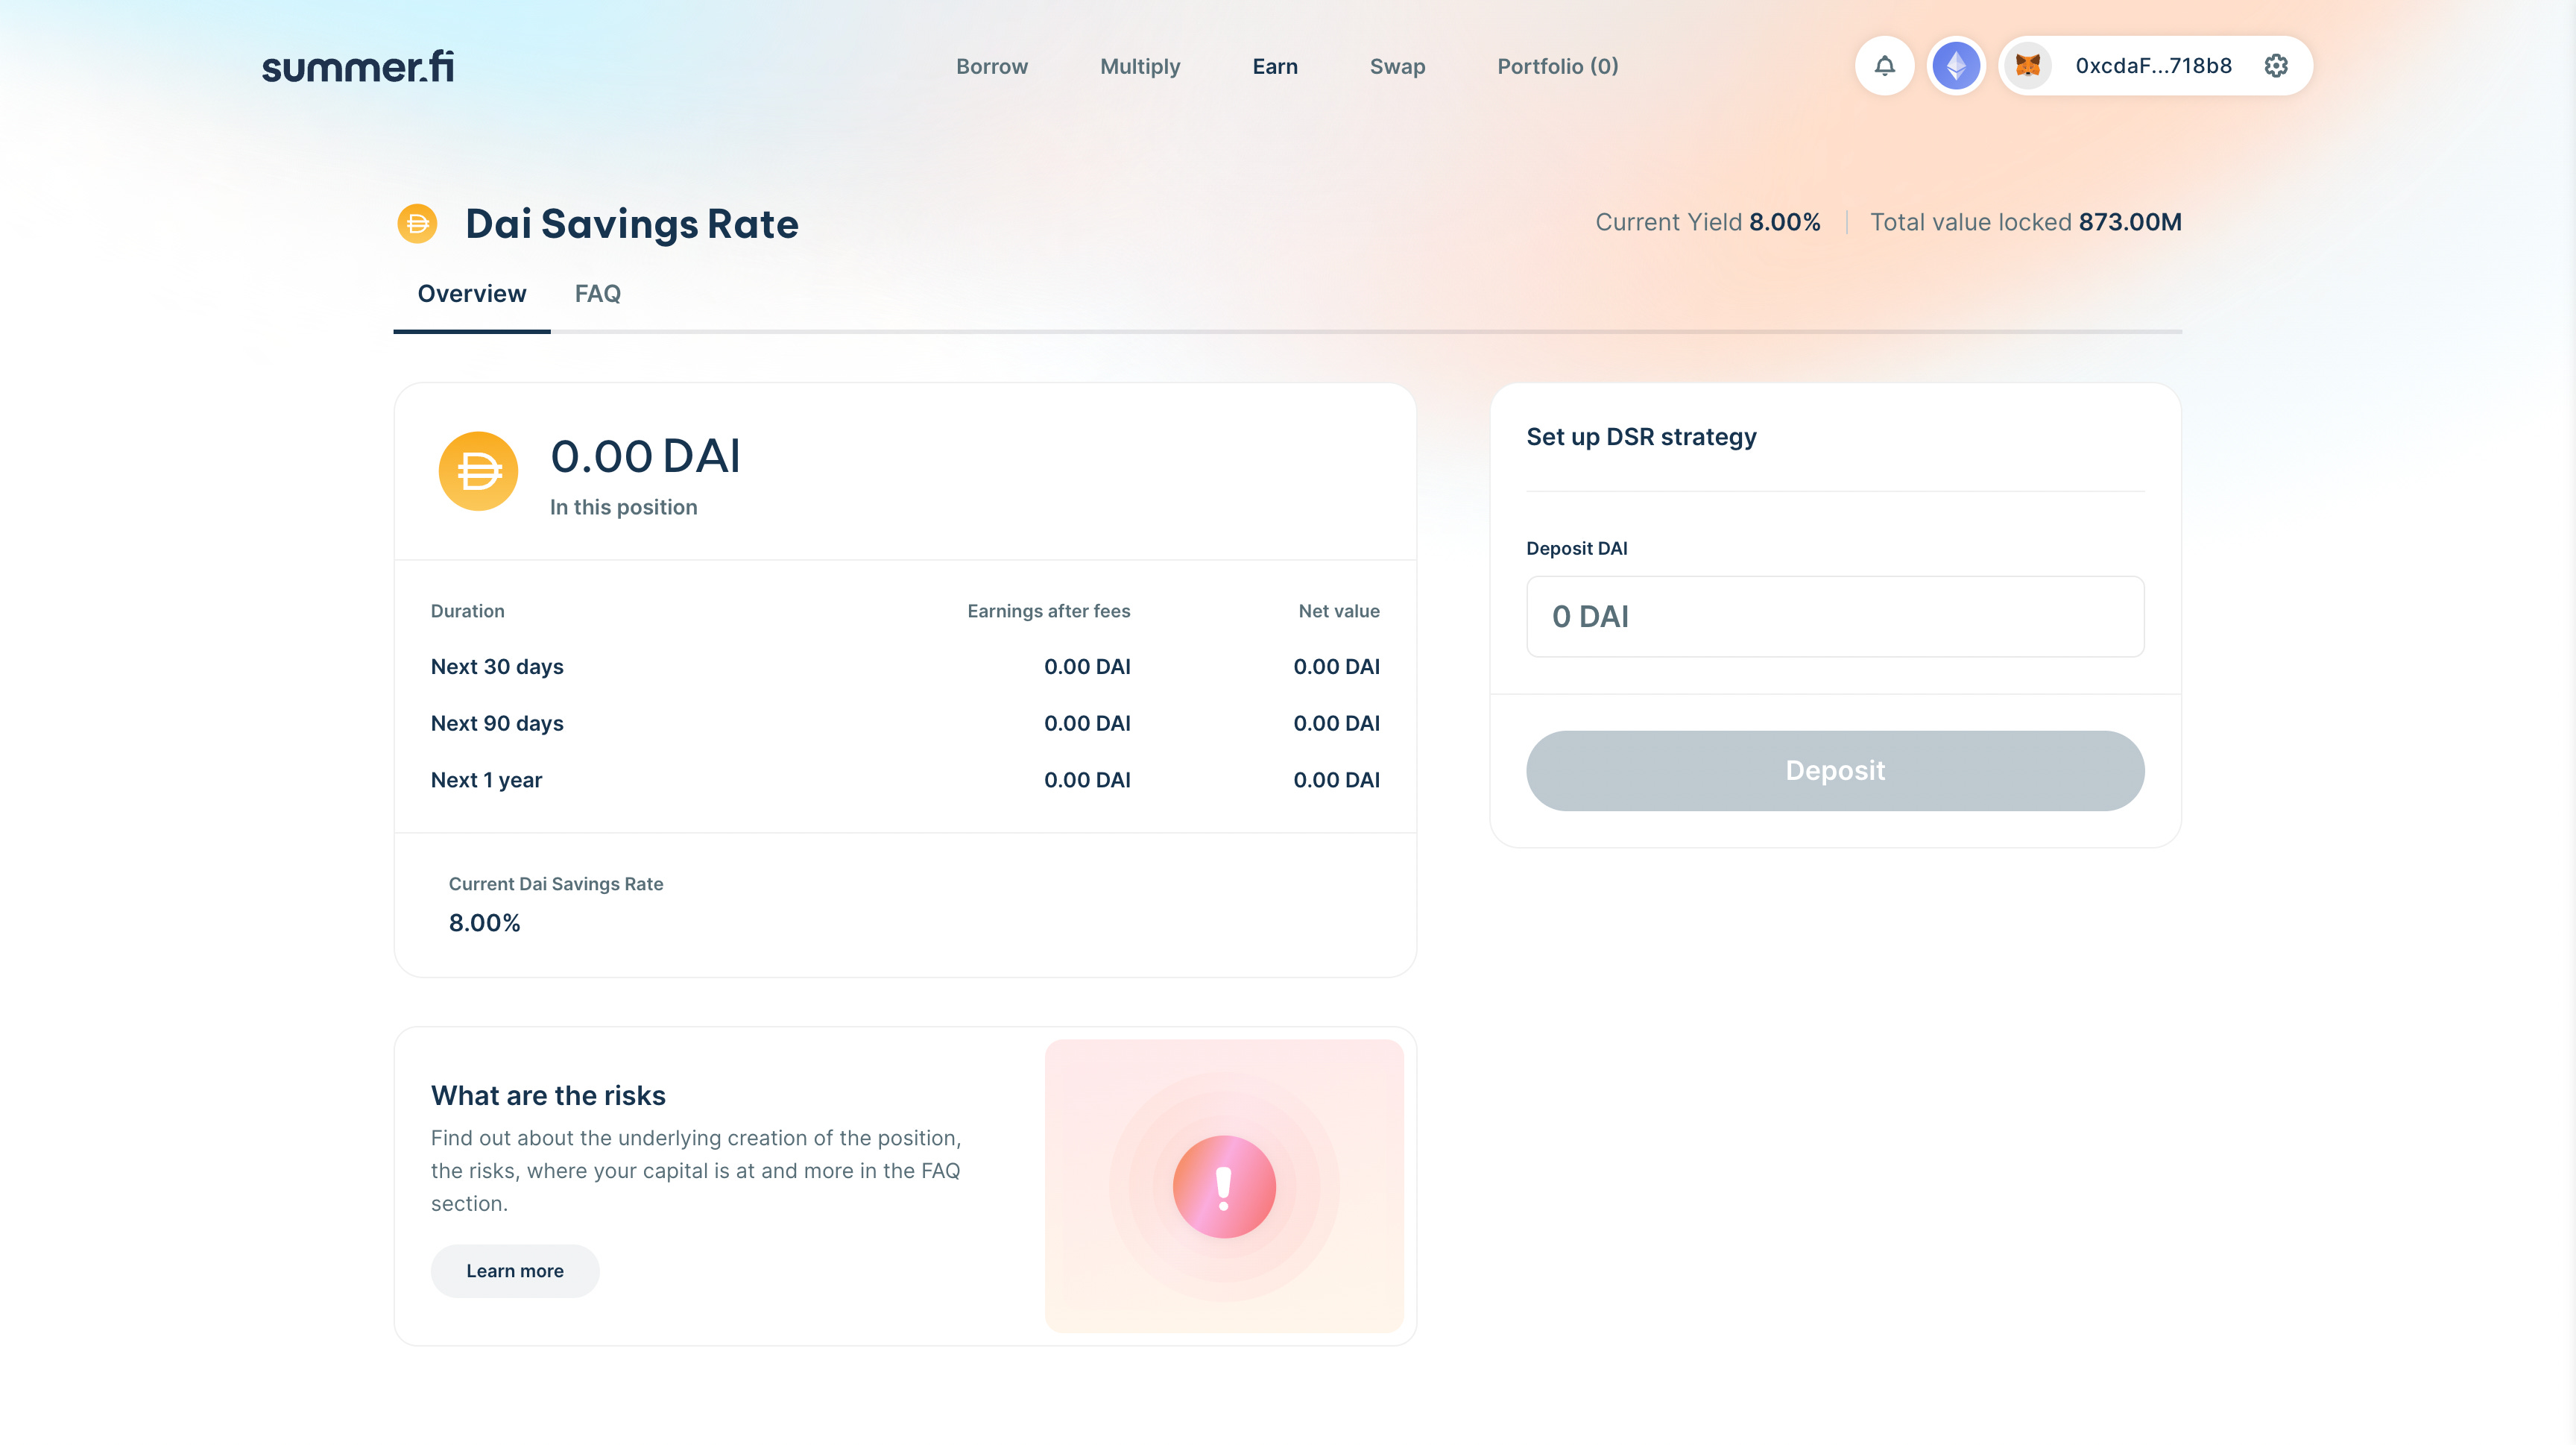The width and height of the screenshot is (2576, 1445).
Task: Click the MetaMask fox wallet icon
Action: (x=2028, y=66)
